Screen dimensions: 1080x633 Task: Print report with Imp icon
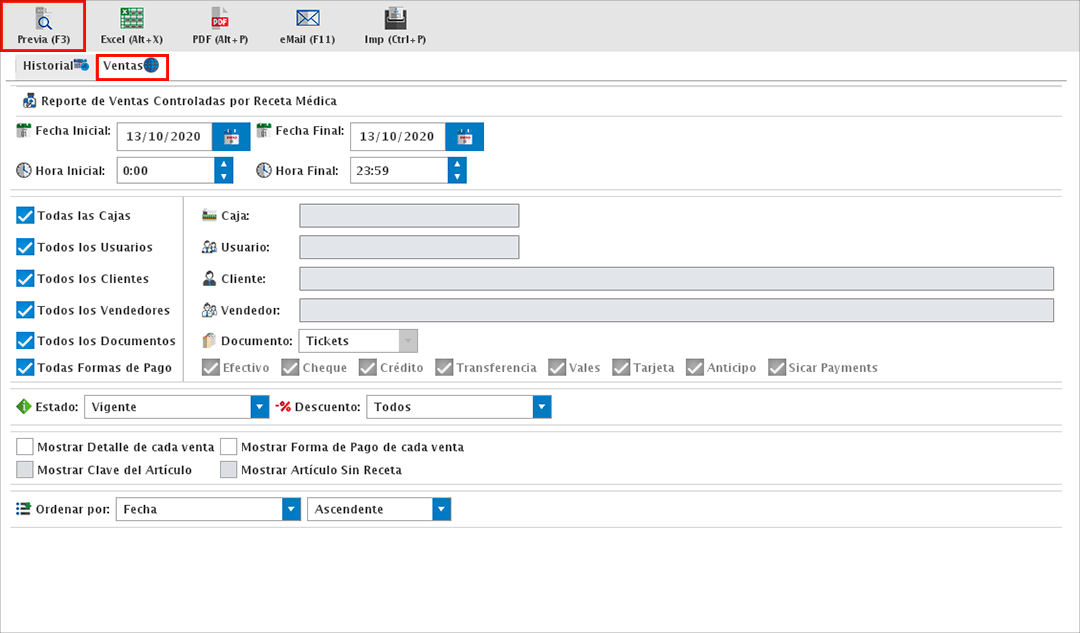[x=395, y=25]
